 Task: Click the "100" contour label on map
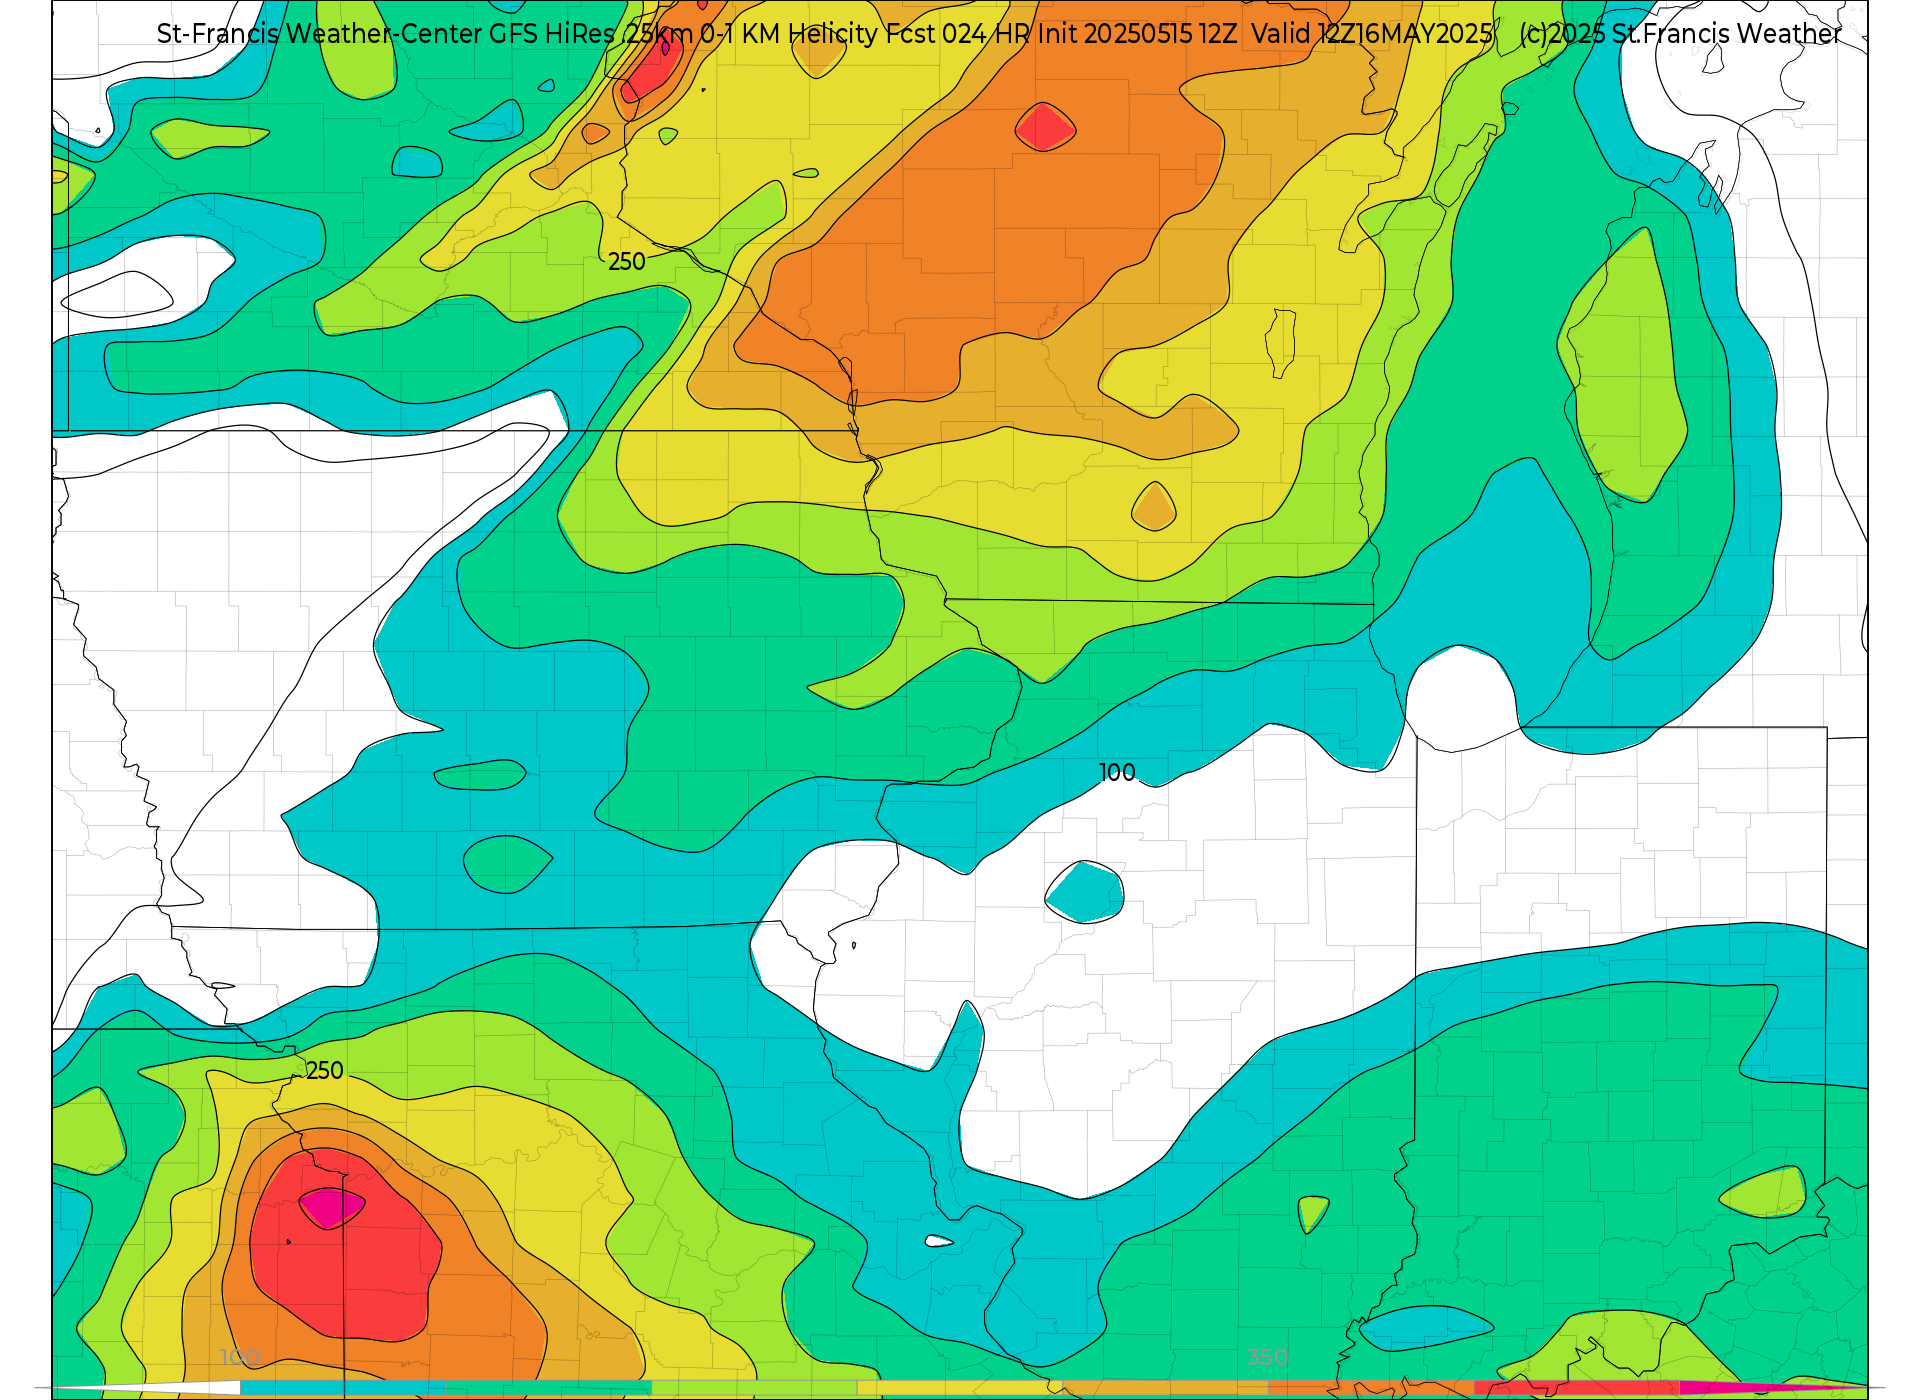1117,773
